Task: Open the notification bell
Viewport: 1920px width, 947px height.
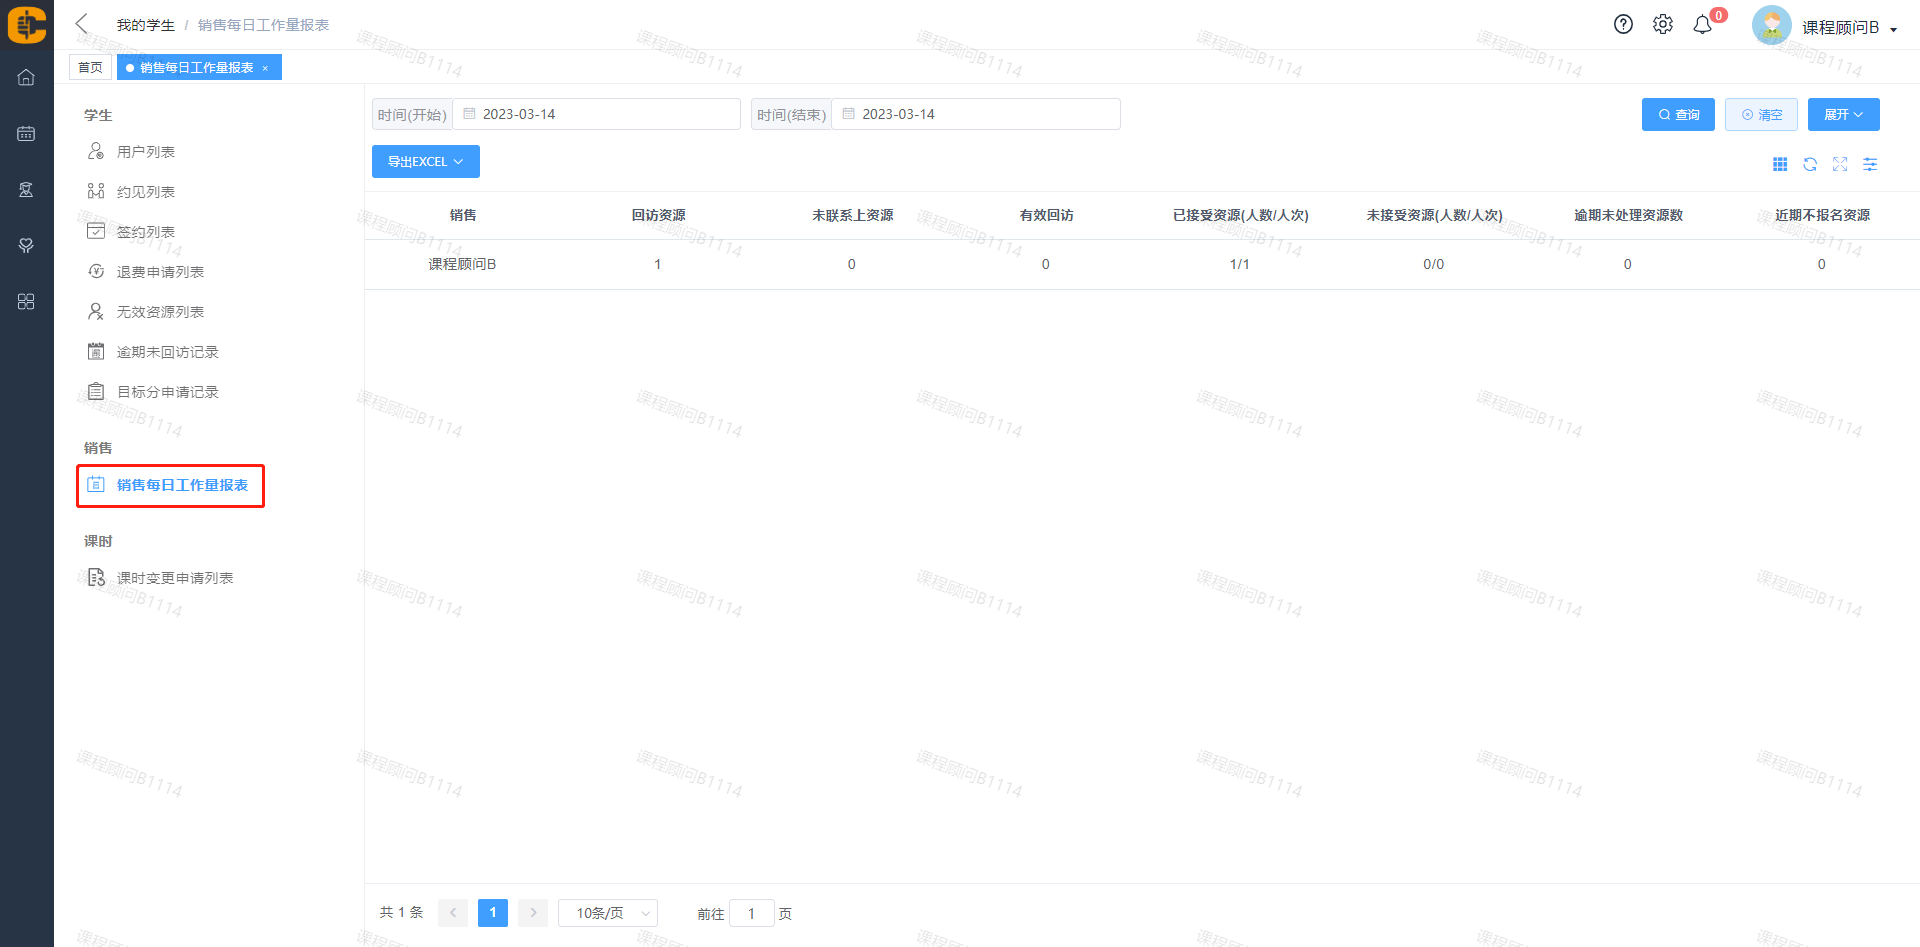Action: 1702,25
